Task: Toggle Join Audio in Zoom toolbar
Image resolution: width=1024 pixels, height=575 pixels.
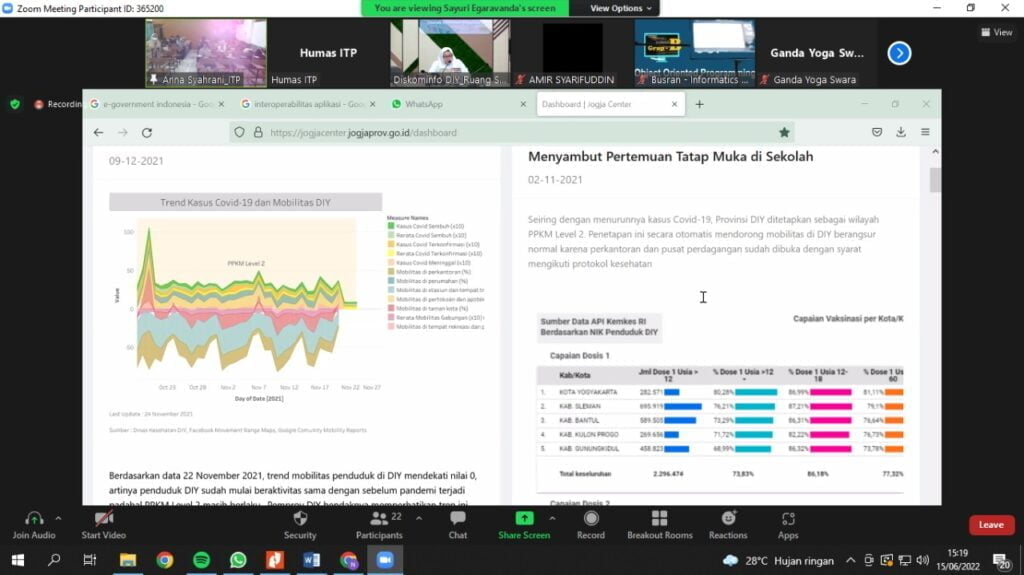Action: 35,519
